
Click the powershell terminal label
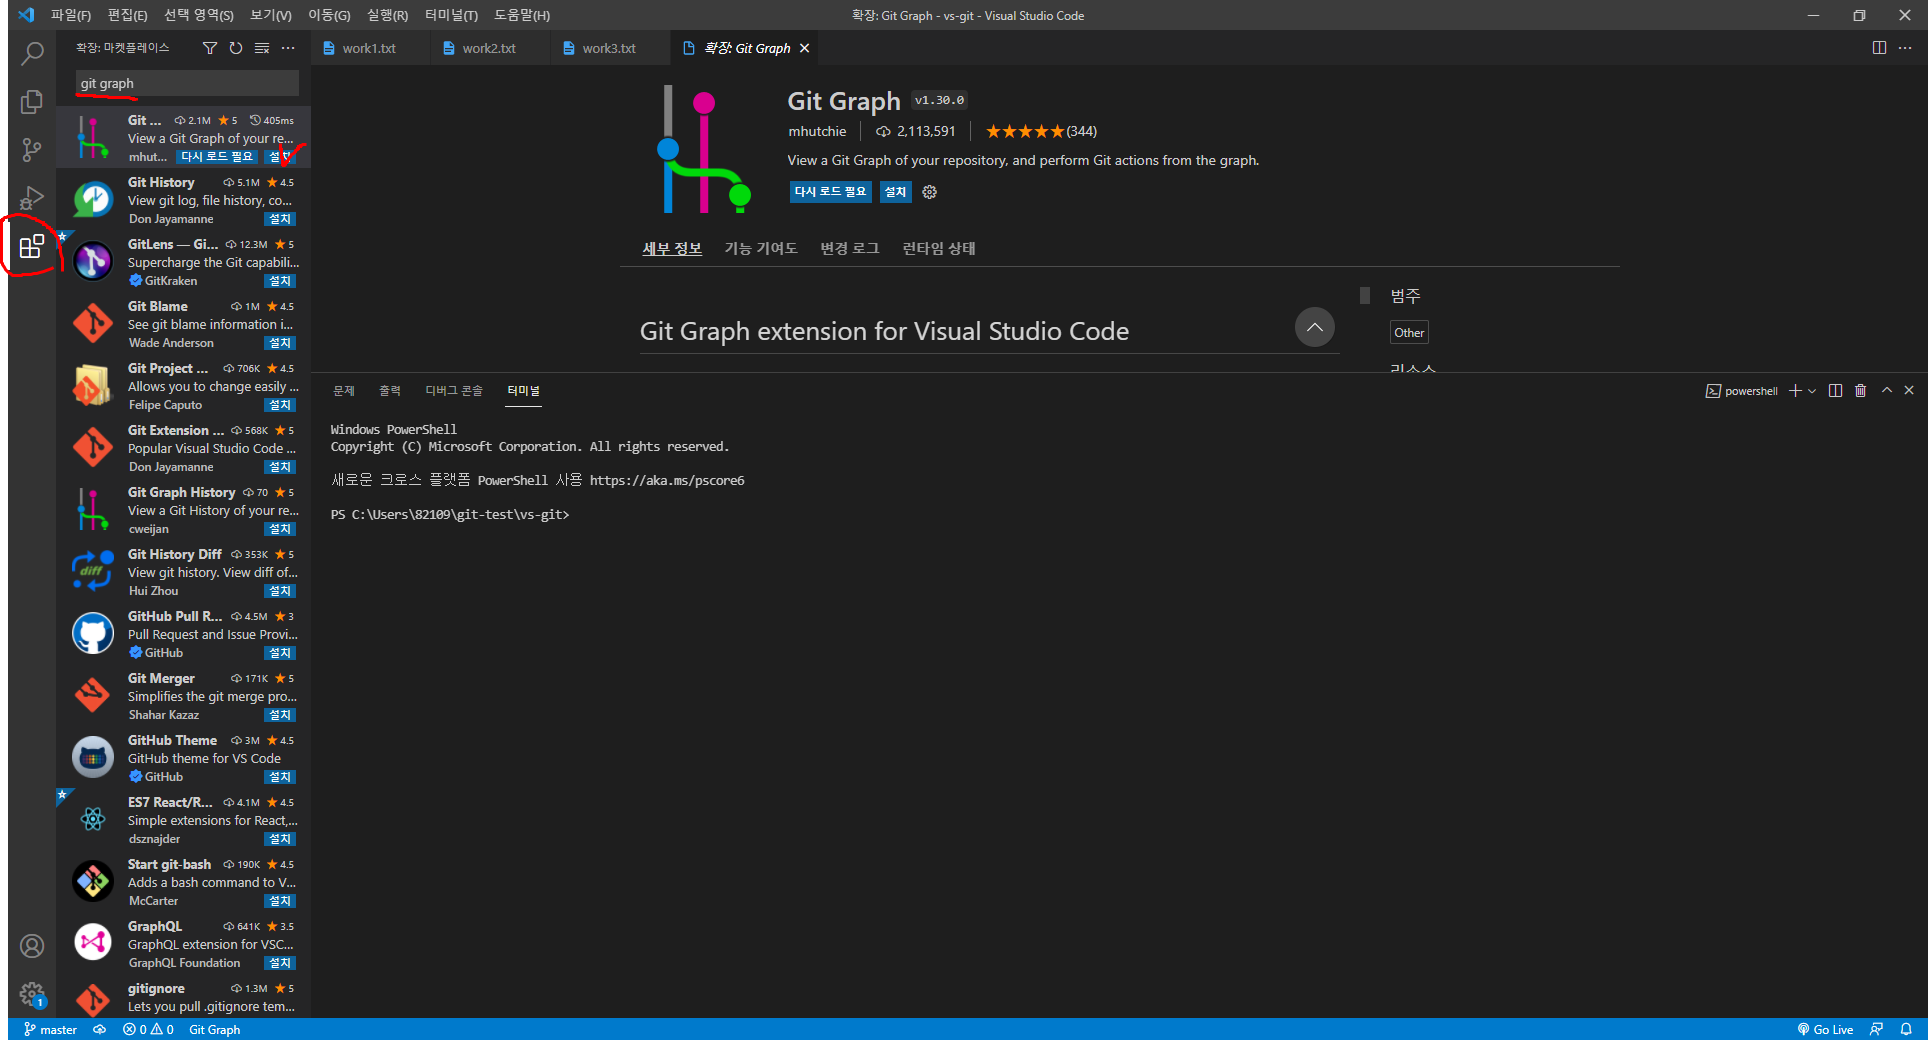[1742, 391]
